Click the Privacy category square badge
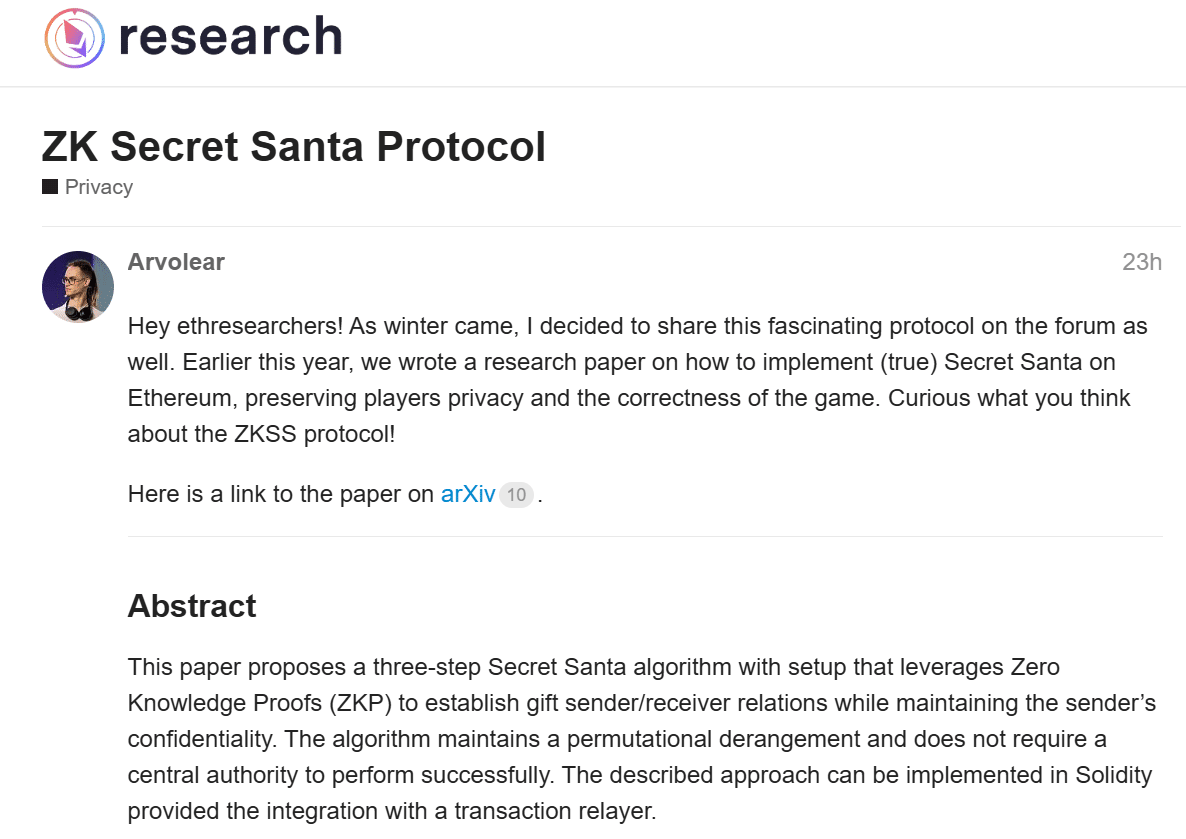Image resolution: width=1186 pixels, height=839 pixels. click(x=50, y=187)
